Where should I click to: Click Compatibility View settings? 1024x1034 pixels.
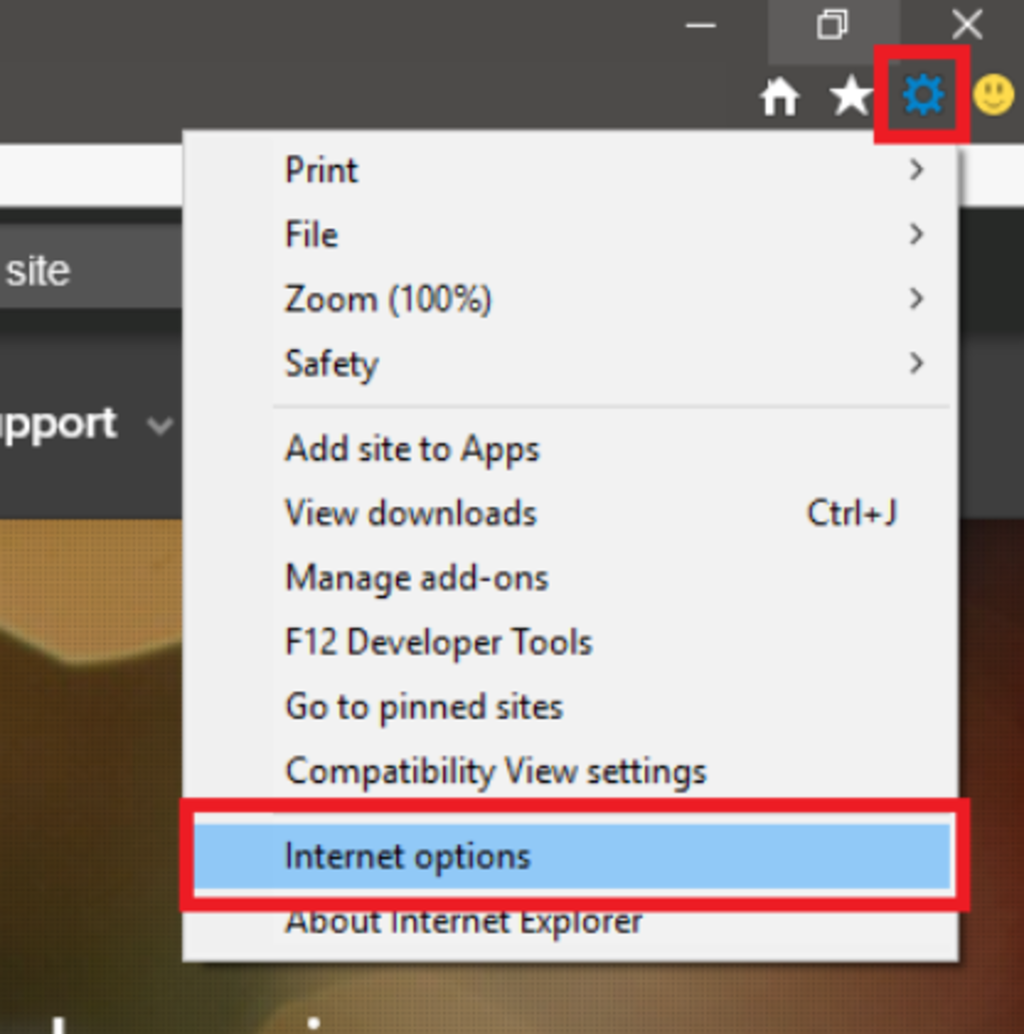click(x=495, y=771)
